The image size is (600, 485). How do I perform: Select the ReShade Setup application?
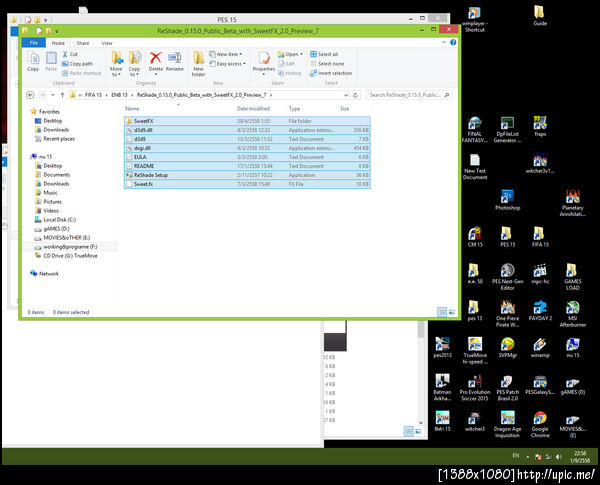[247, 175]
